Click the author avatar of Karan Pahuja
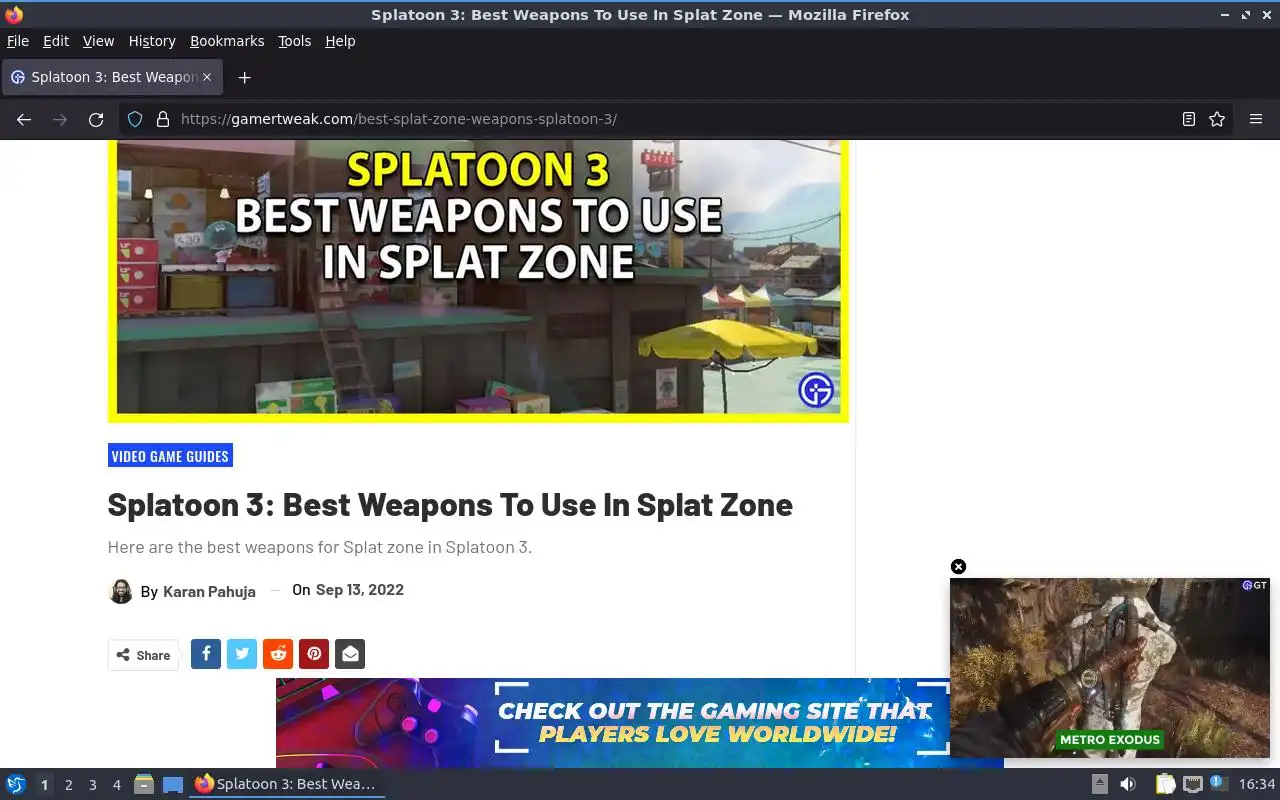This screenshot has width=1280, height=800. tap(121, 591)
